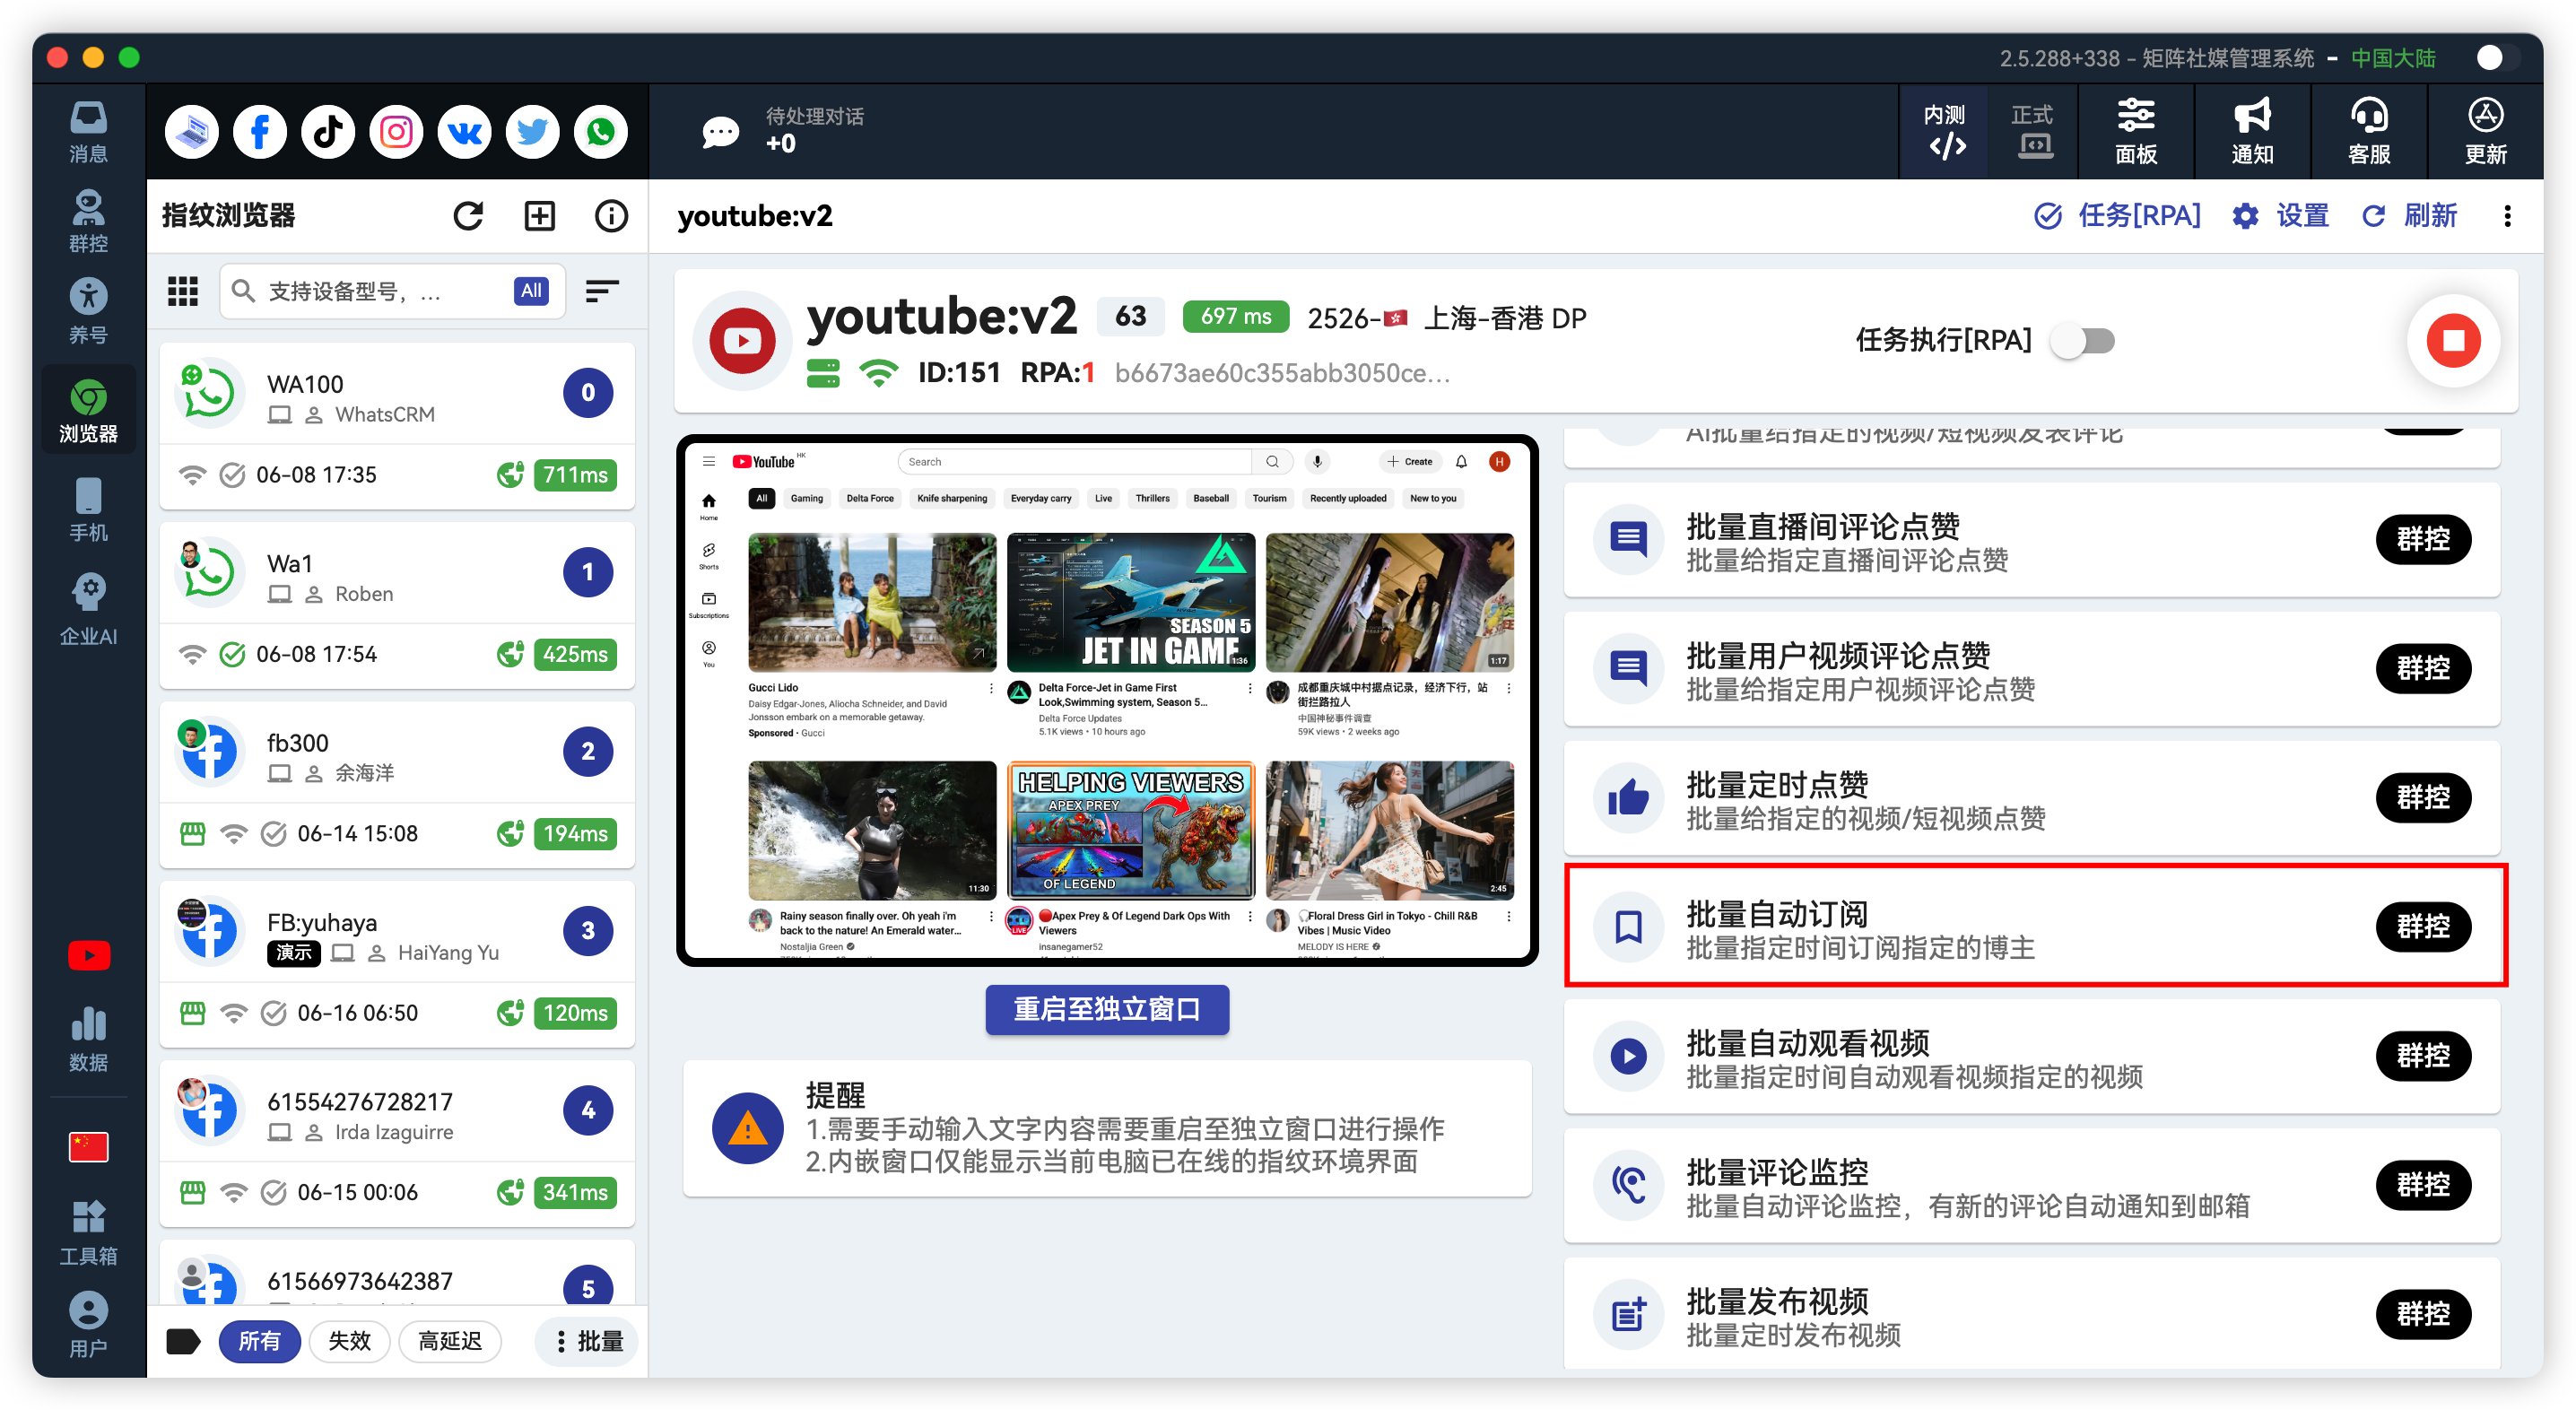Image resolution: width=2576 pixels, height=1410 pixels.
Task: Open the Instagram platform tab
Action: (x=396, y=131)
